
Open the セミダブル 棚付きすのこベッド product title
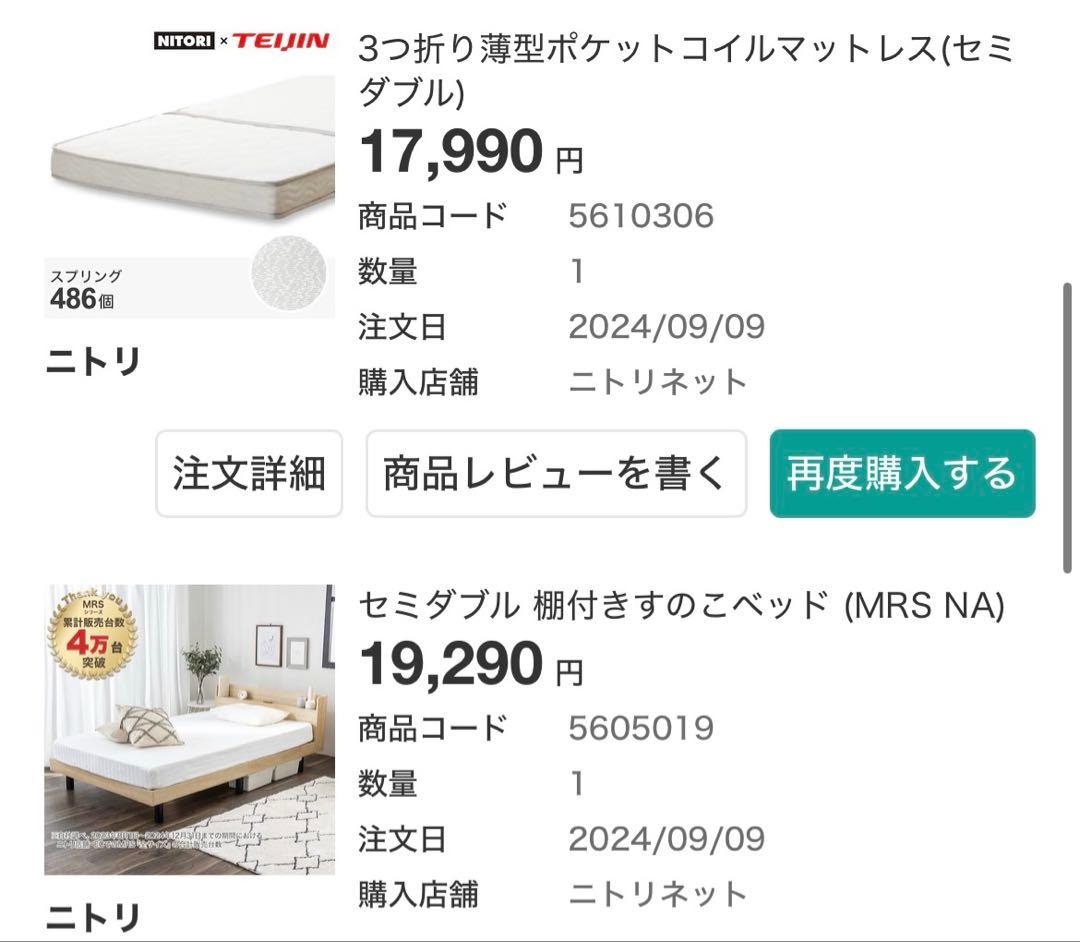tap(680, 606)
